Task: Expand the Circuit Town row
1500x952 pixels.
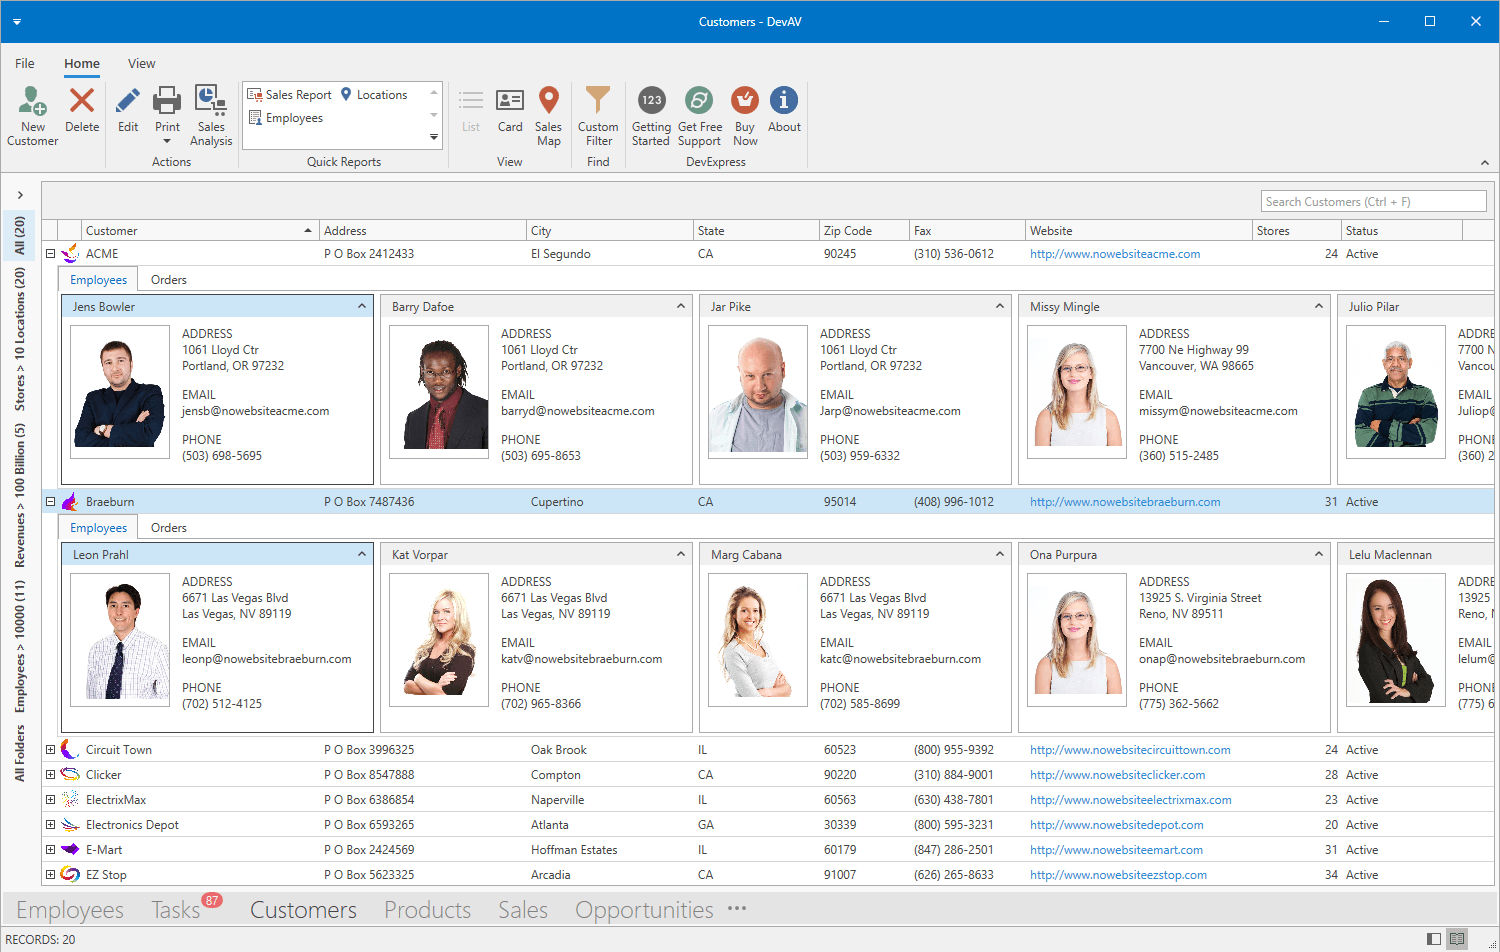Action: [x=50, y=750]
